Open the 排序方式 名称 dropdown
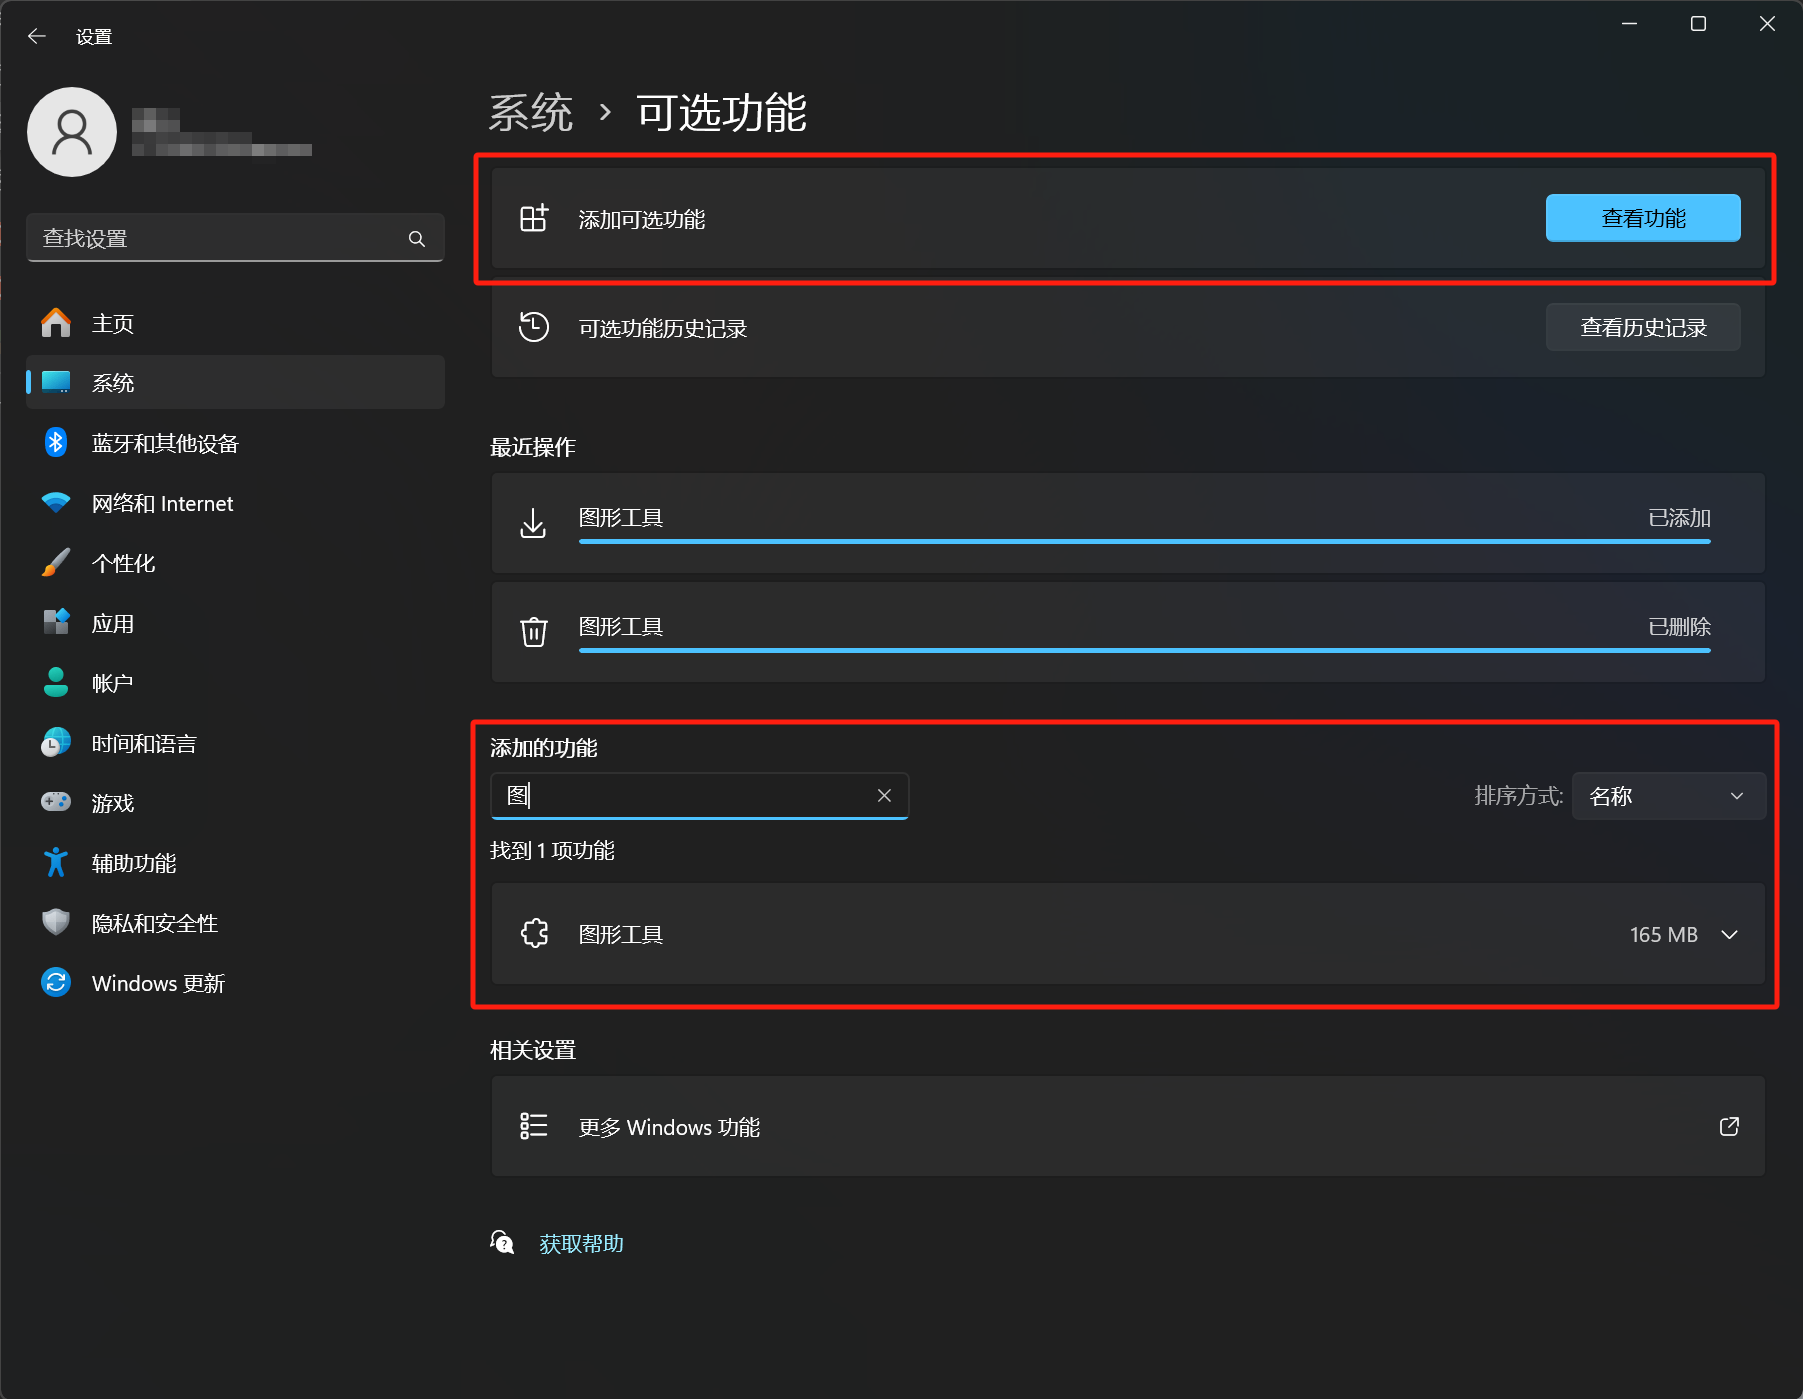The image size is (1803, 1399). tap(1668, 796)
